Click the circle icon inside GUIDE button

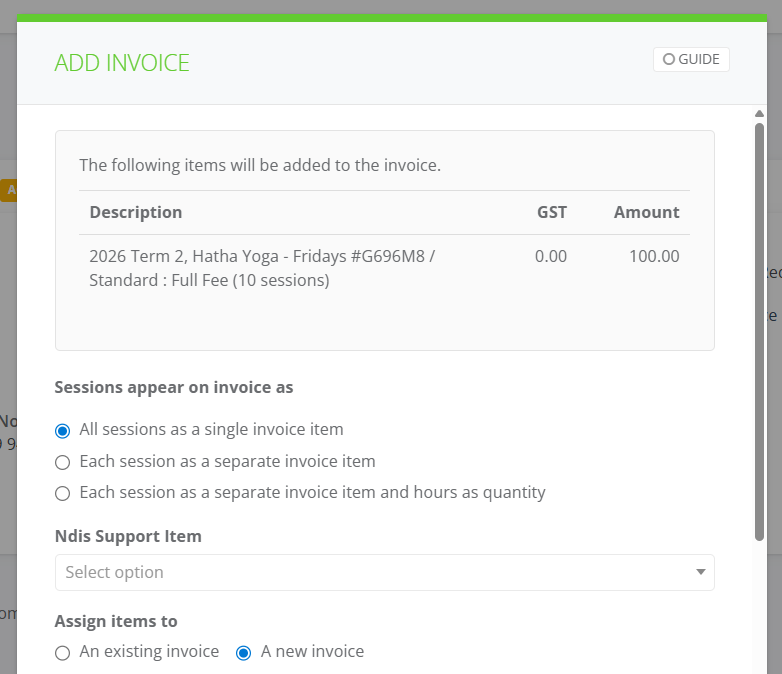click(x=668, y=59)
